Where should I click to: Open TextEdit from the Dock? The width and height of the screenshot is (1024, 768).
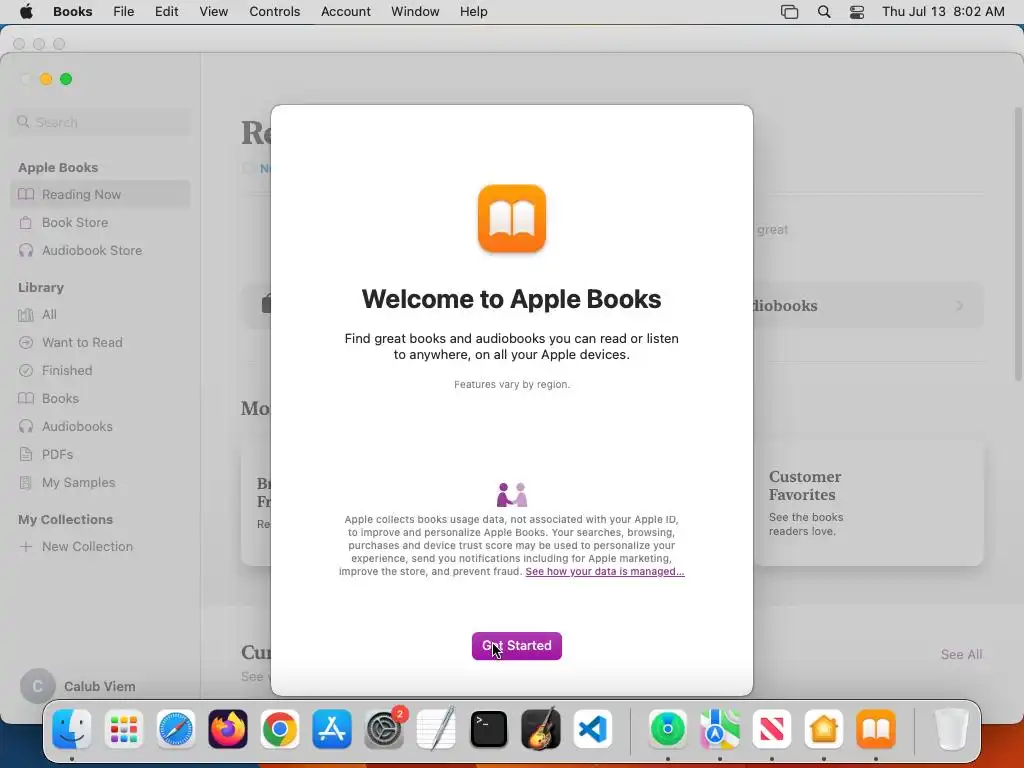click(436, 729)
